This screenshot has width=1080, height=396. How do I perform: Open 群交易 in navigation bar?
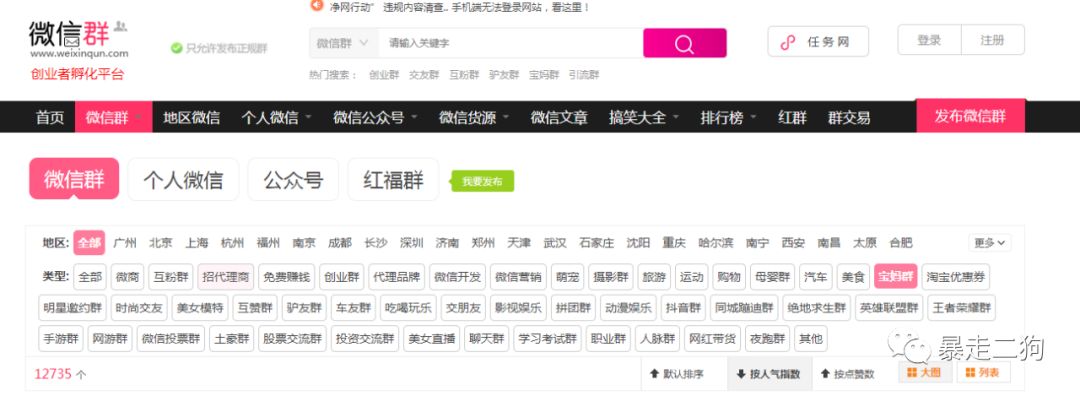tap(849, 118)
